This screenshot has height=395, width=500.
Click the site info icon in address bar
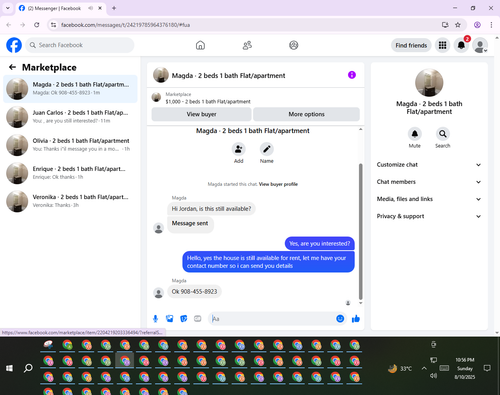pos(53,25)
